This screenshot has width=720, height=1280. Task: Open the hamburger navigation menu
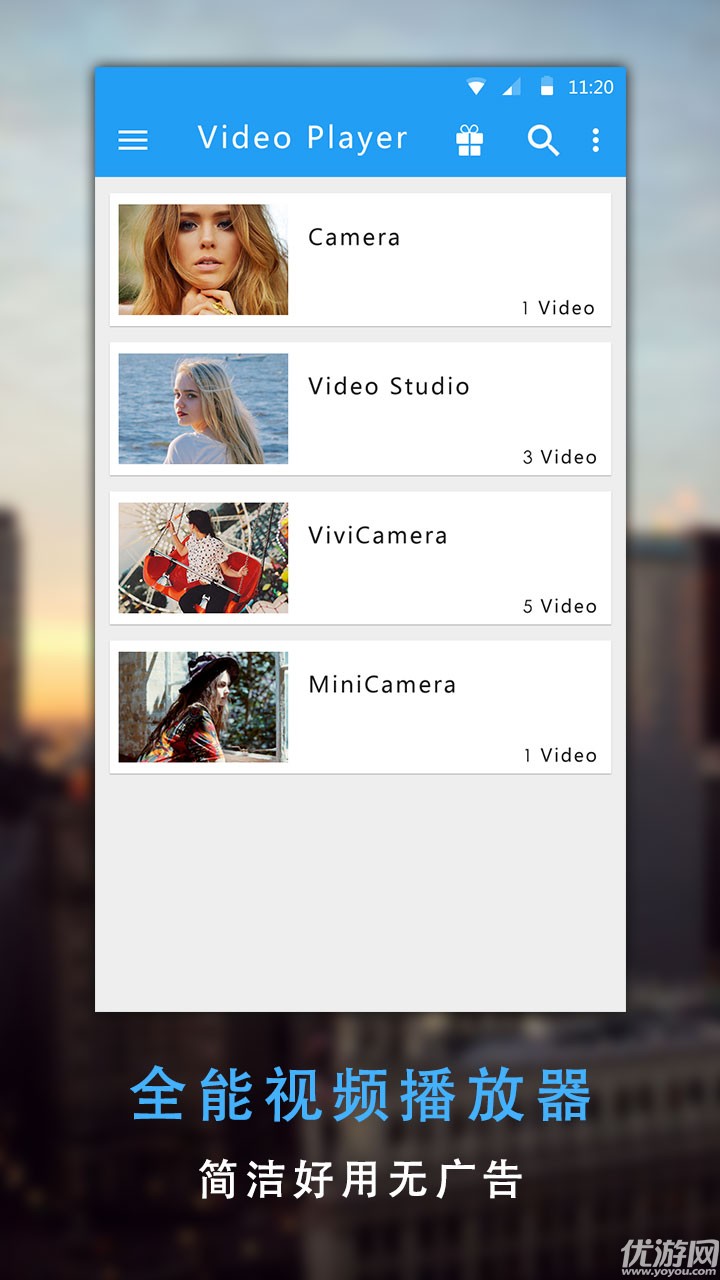(x=133, y=141)
